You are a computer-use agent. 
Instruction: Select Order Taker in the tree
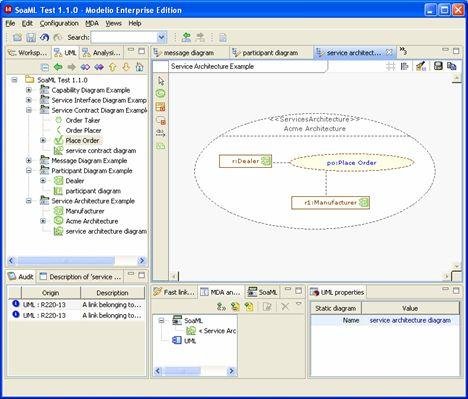click(83, 120)
